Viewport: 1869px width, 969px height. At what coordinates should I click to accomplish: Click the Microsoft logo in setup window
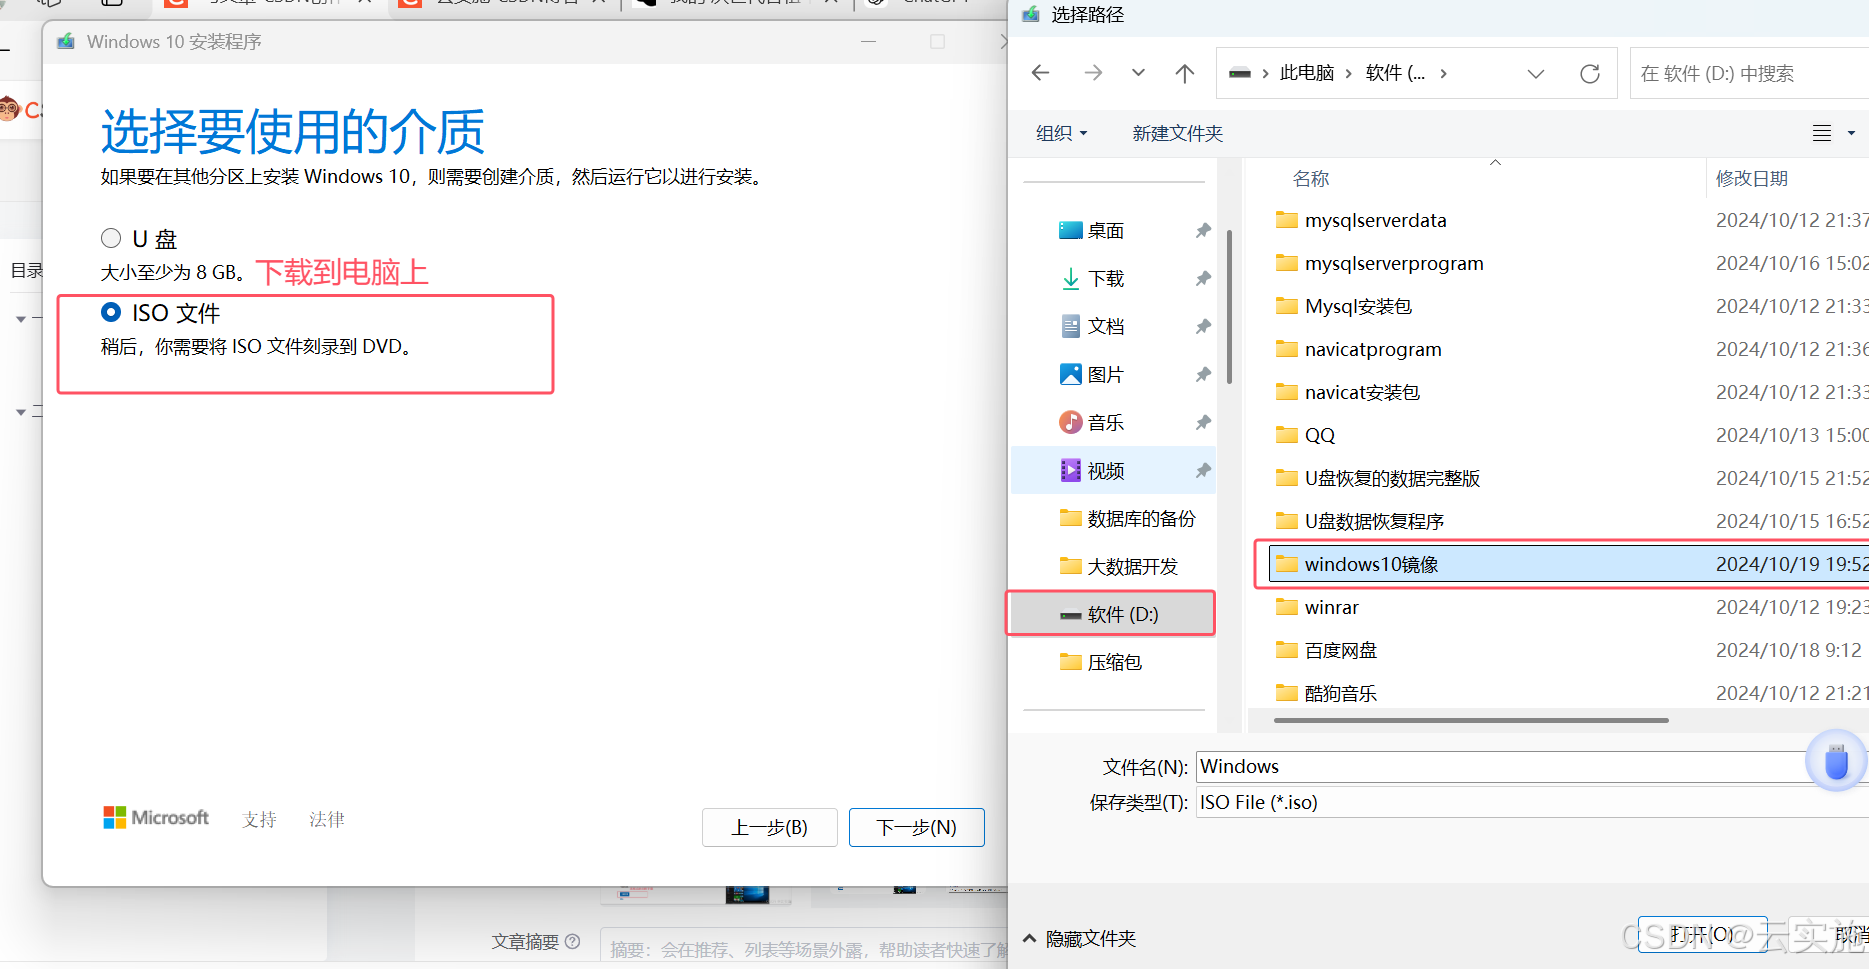(156, 818)
